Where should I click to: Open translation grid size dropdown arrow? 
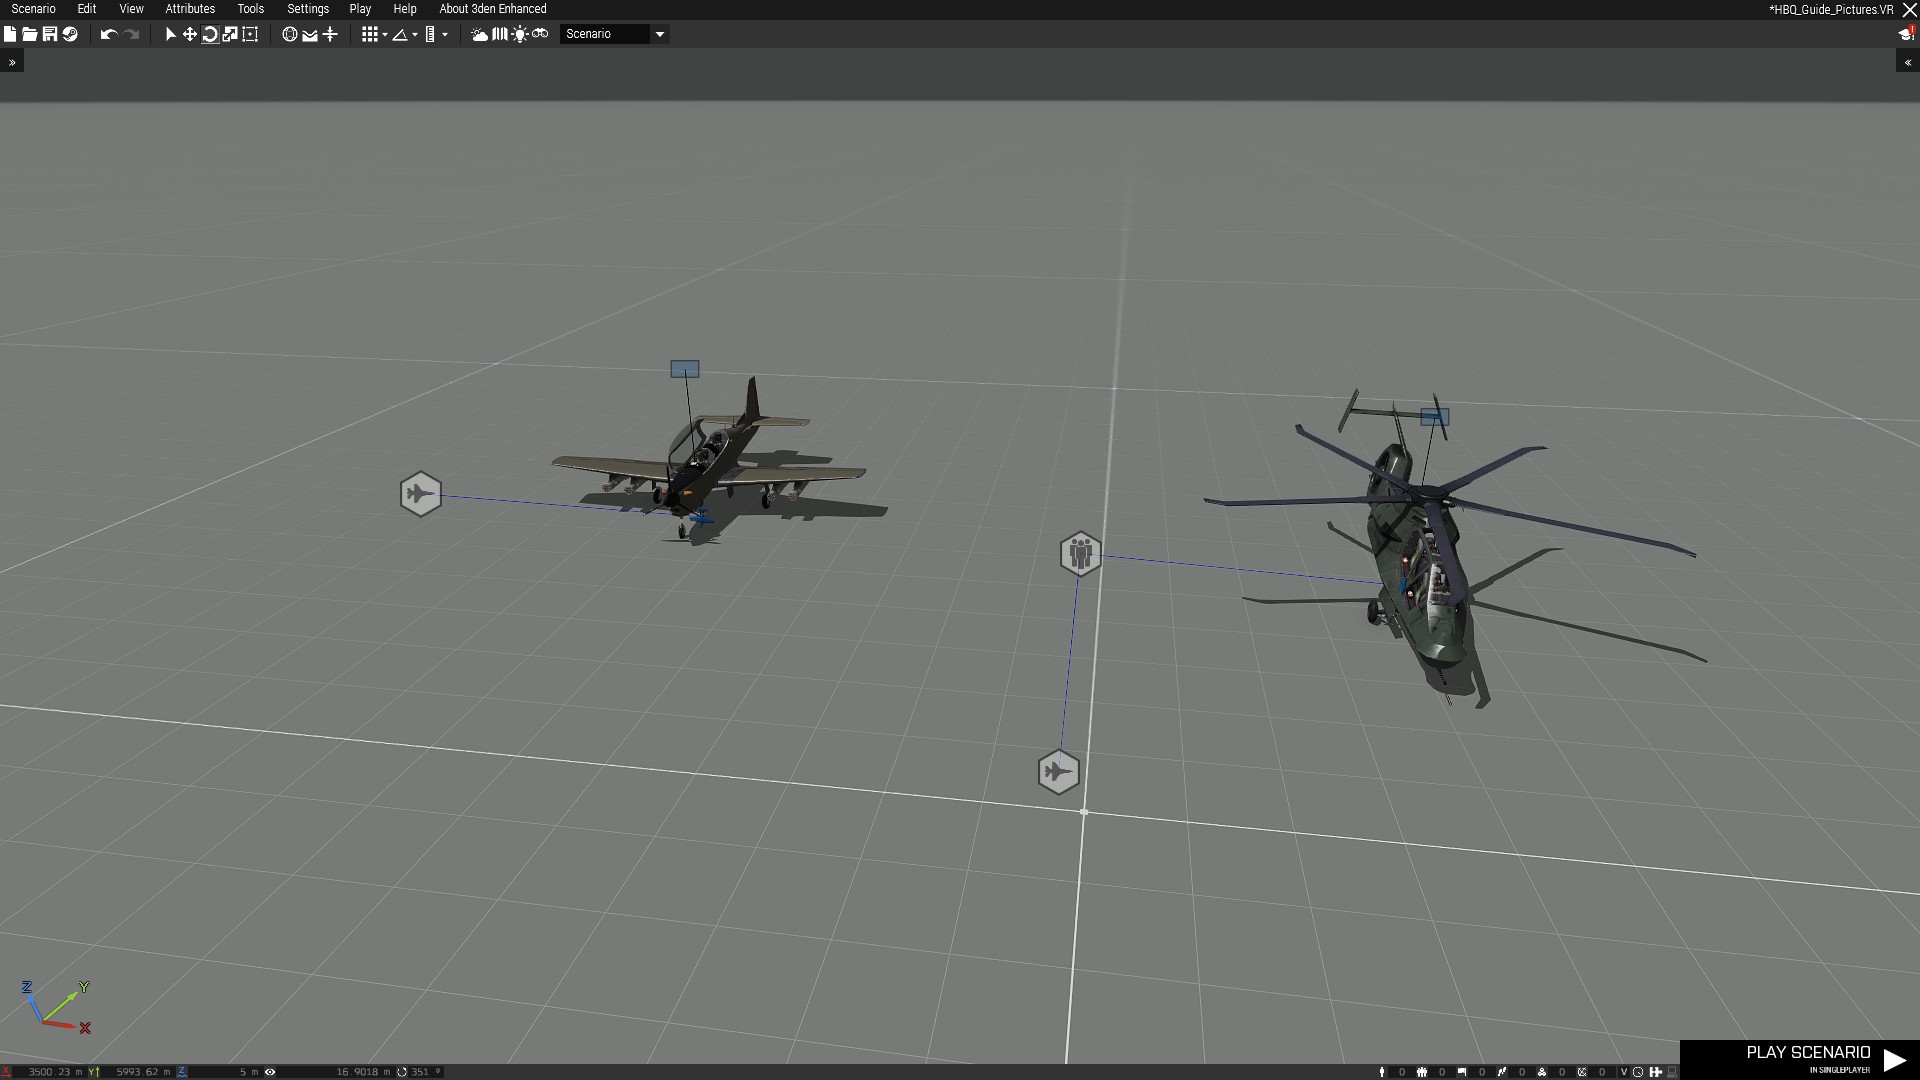point(385,35)
